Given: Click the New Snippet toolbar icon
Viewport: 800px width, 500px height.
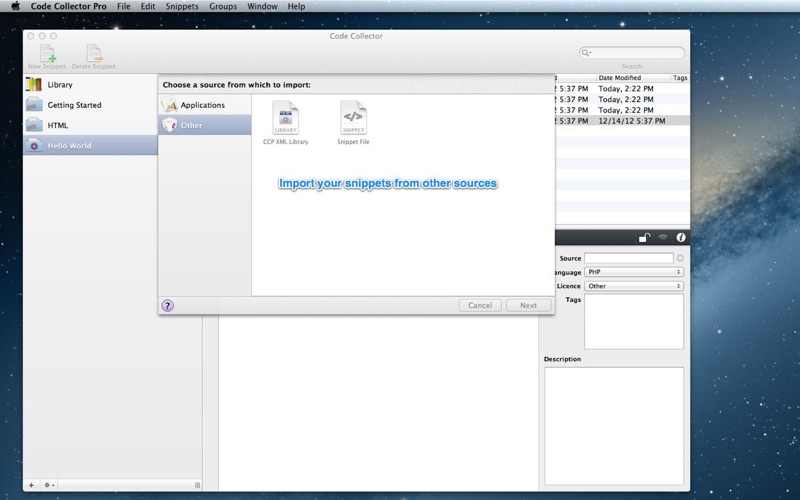Looking at the screenshot, I should pos(47,54).
